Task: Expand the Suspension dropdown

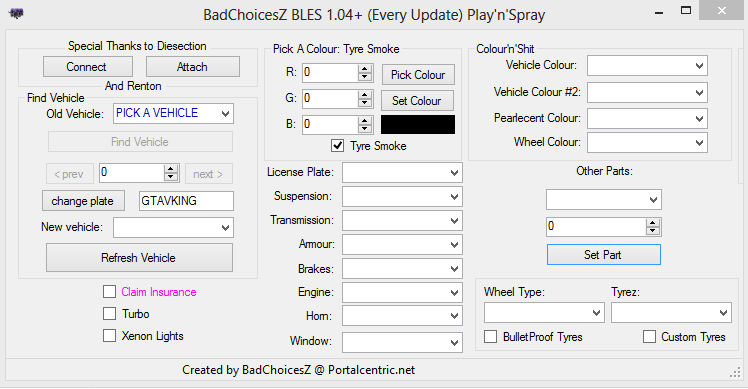Action: tap(402, 197)
